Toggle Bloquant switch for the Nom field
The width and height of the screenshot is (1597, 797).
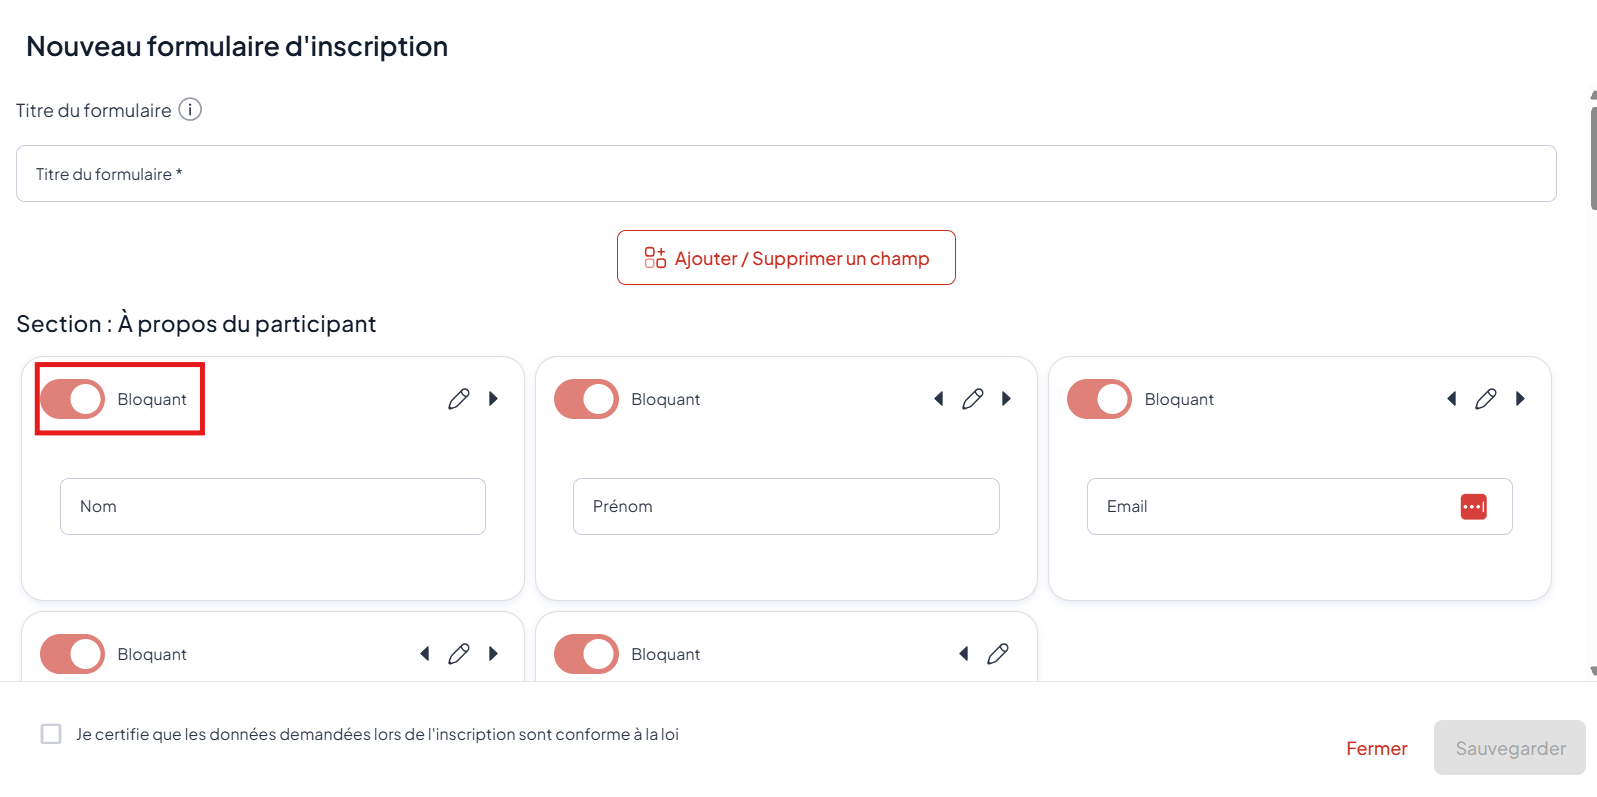pos(73,399)
